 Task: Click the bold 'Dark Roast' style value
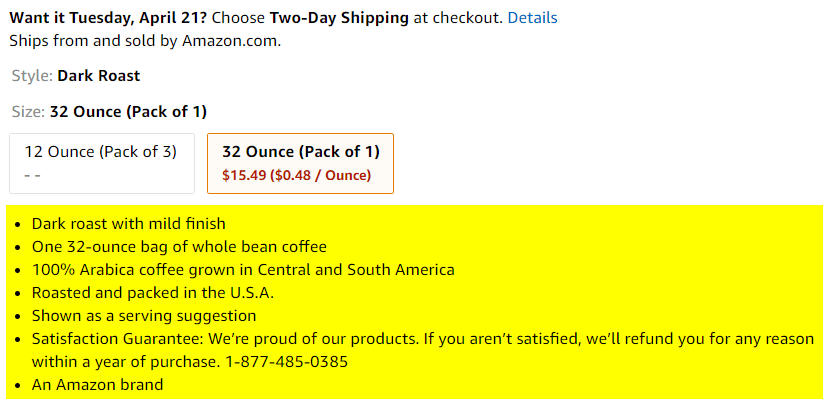coord(99,76)
